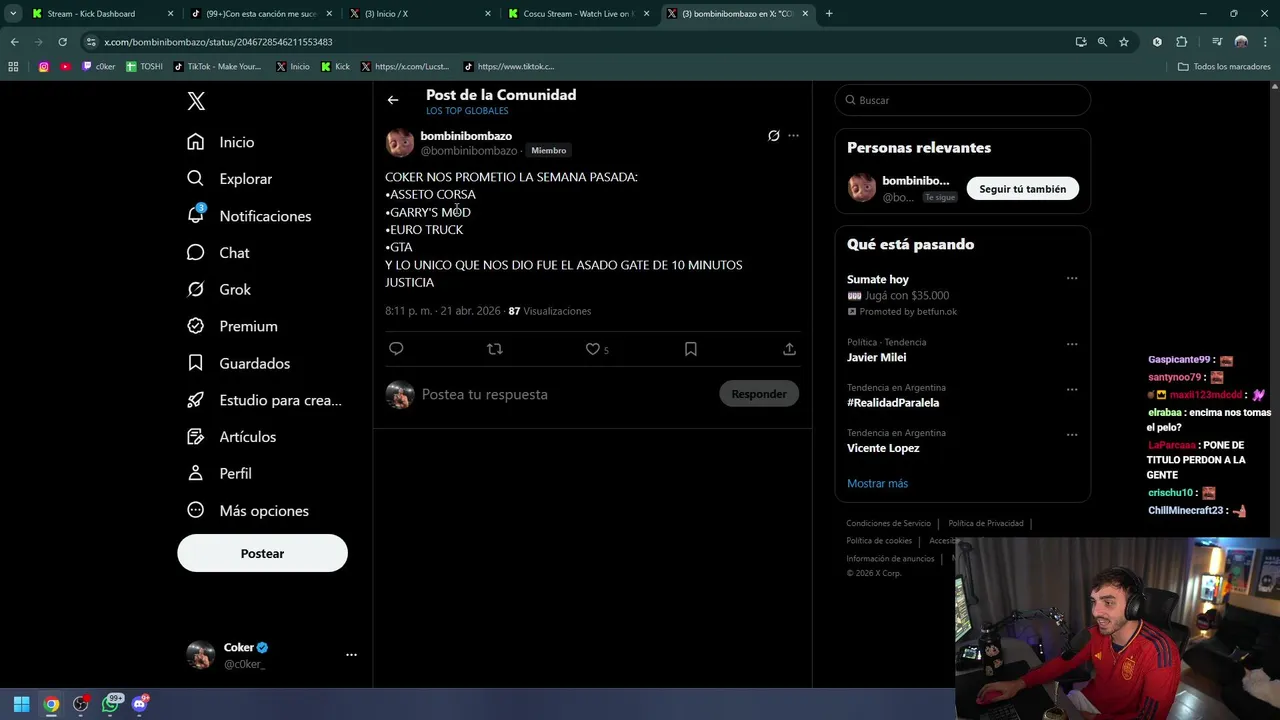Image resolution: width=1280 pixels, height=720 pixels.
Task: Open Condiciones de Servicio link
Action: (x=888, y=523)
